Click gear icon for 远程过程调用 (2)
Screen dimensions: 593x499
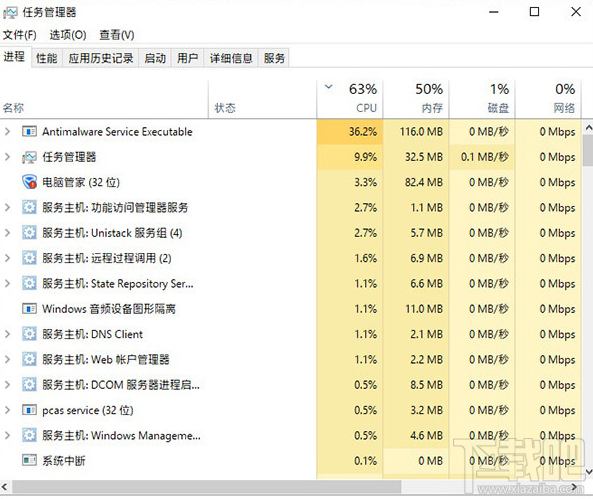tap(29, 258)
